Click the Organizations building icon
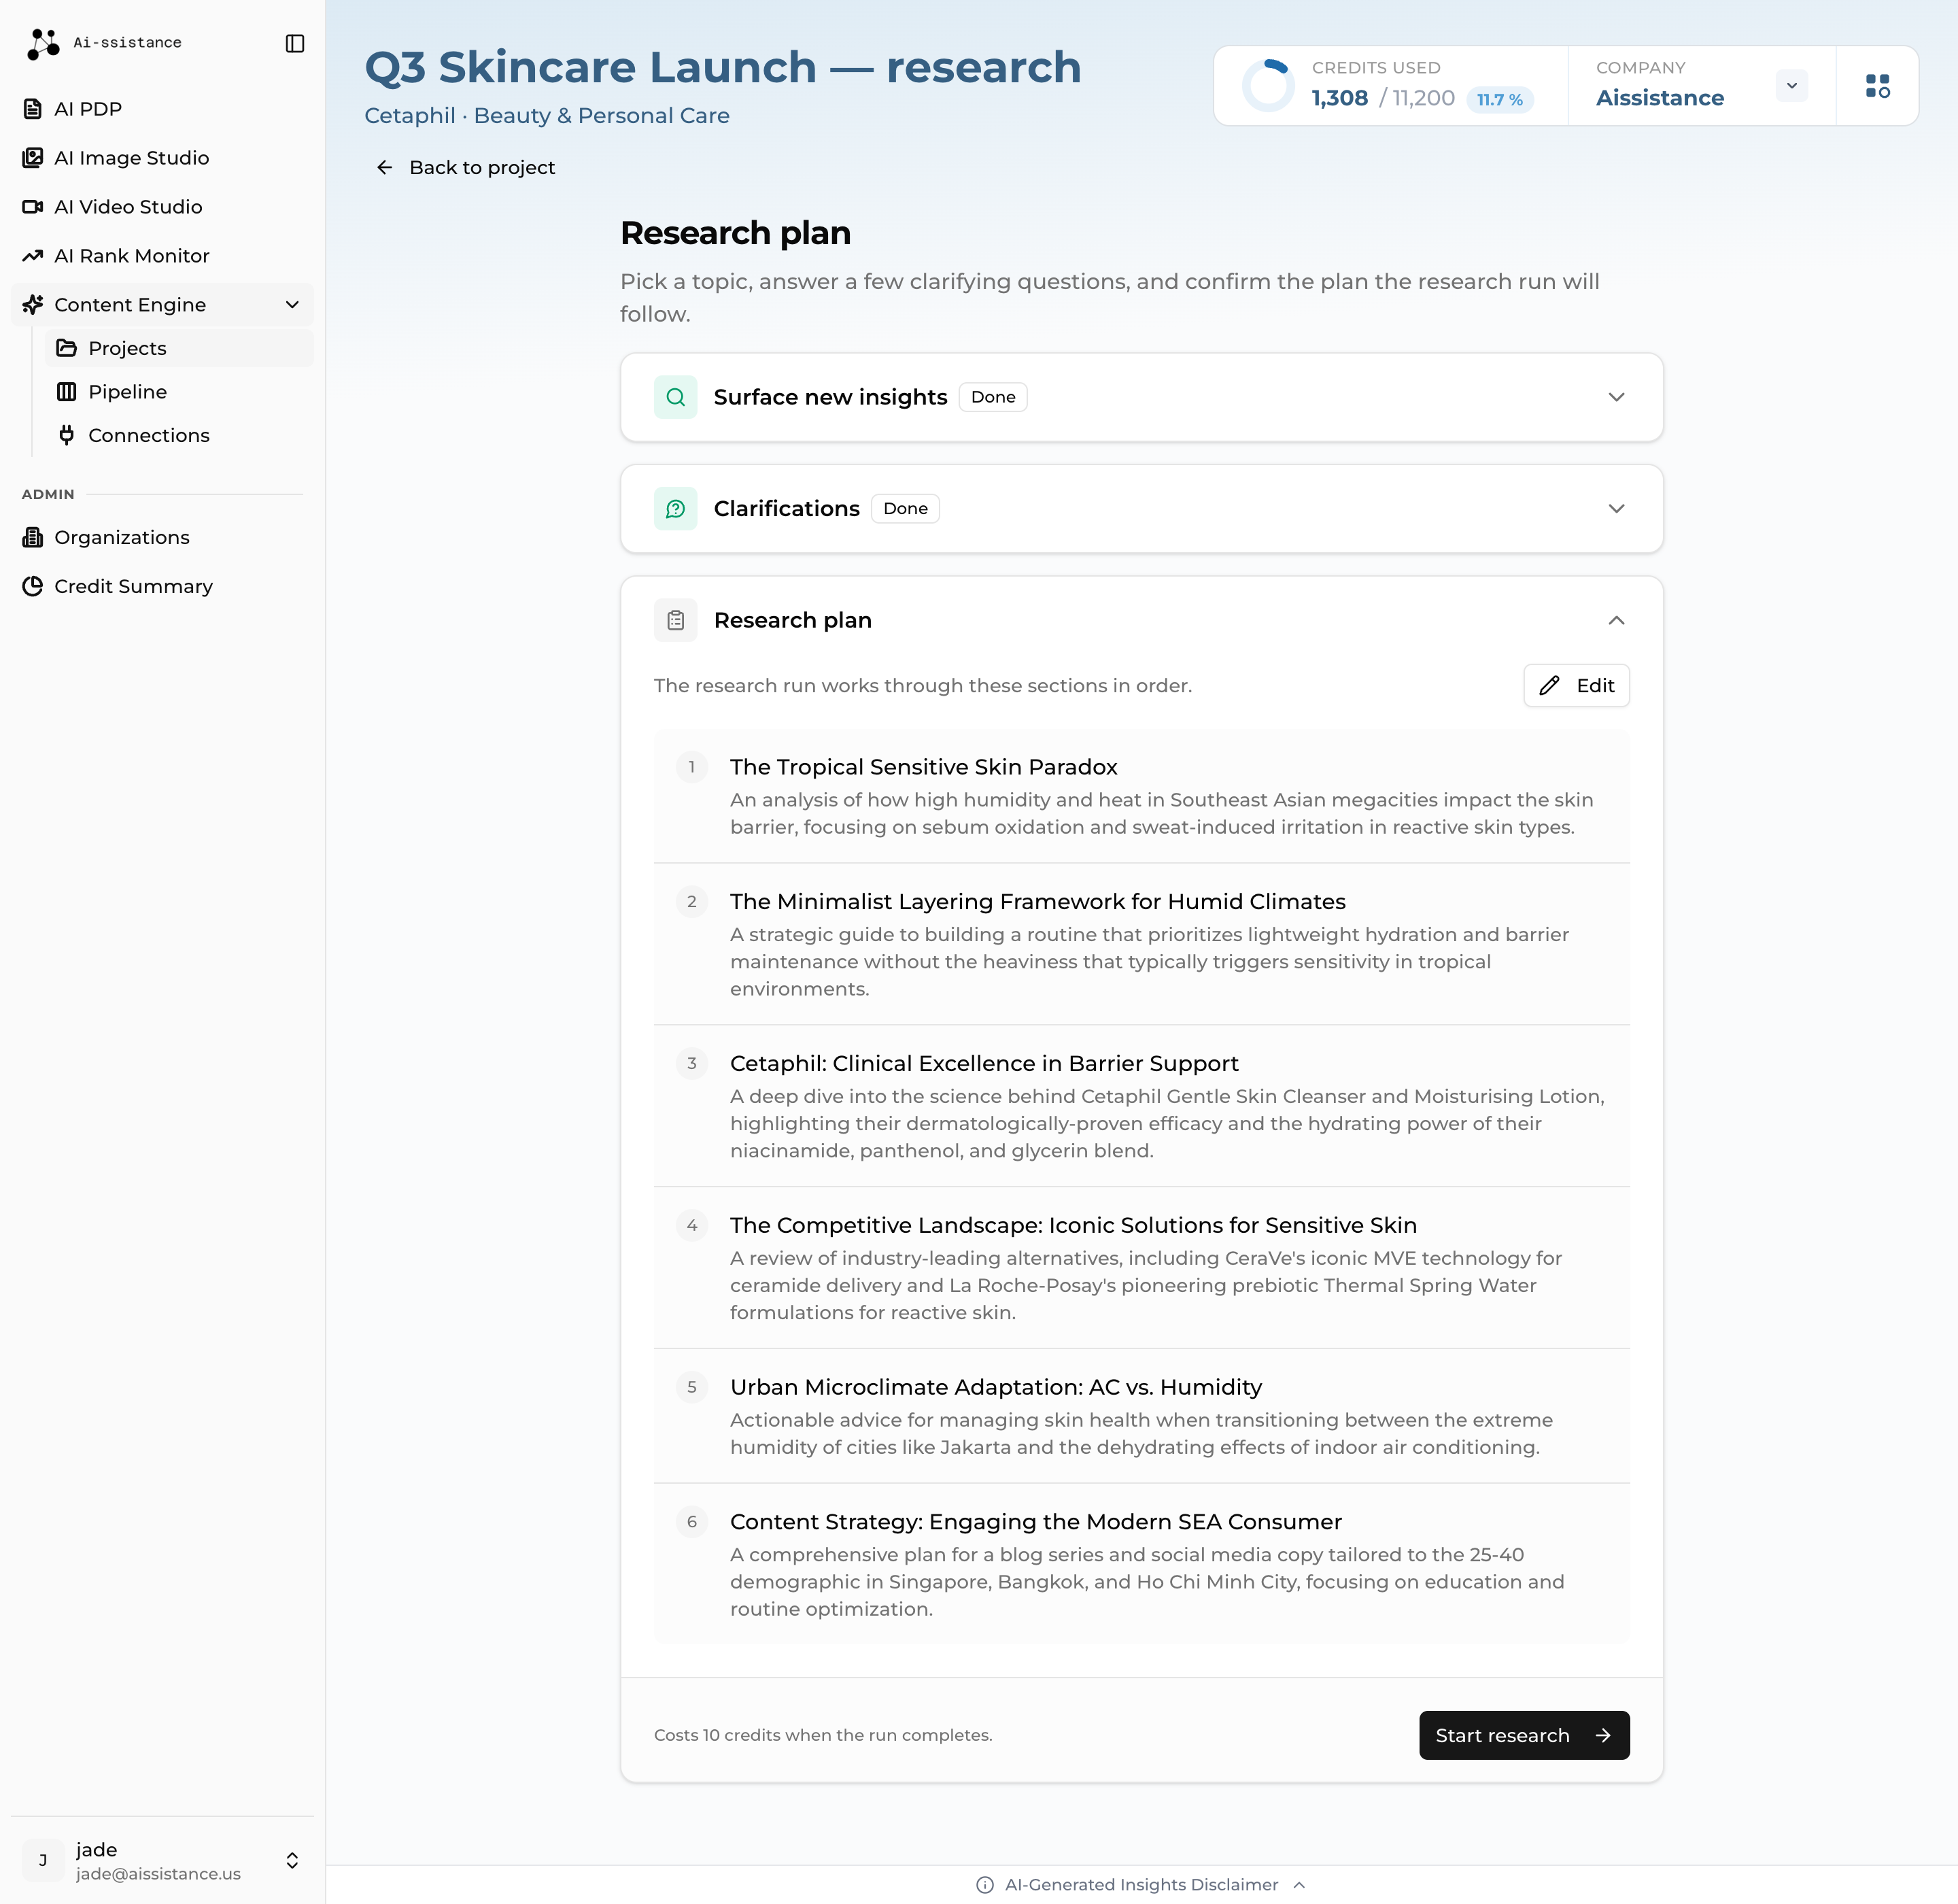1958x1904 pixels. click(33, 537)
